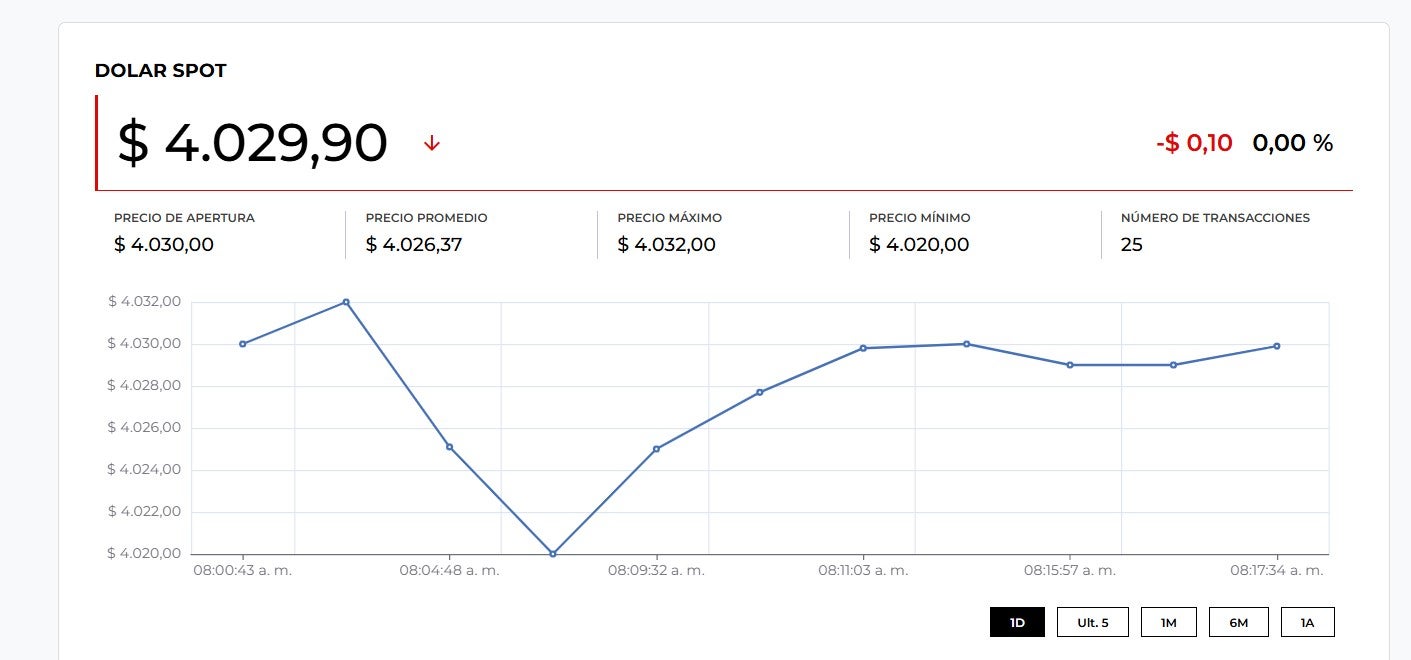1411x660 pixels.
Task: Click the Número de Transacciones value 25
Action: click(x=1131, y=244)
